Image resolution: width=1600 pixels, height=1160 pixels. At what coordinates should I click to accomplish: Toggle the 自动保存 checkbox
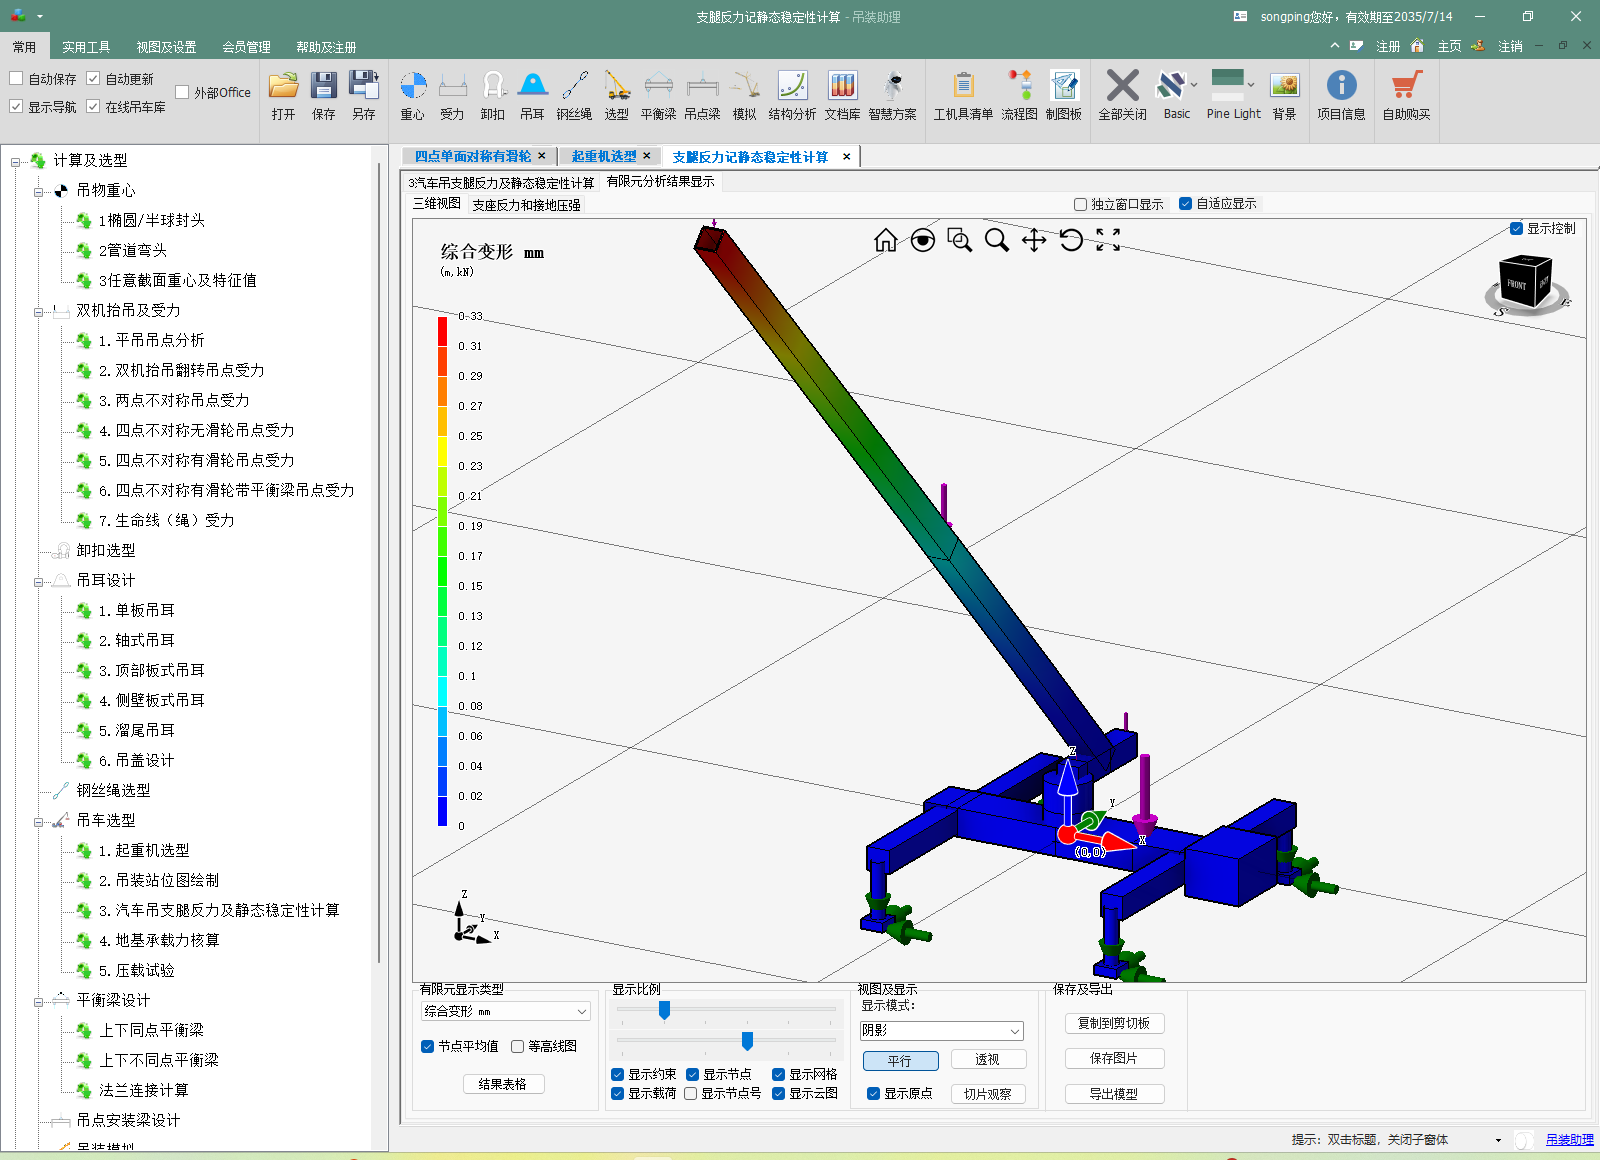point(16,78)
